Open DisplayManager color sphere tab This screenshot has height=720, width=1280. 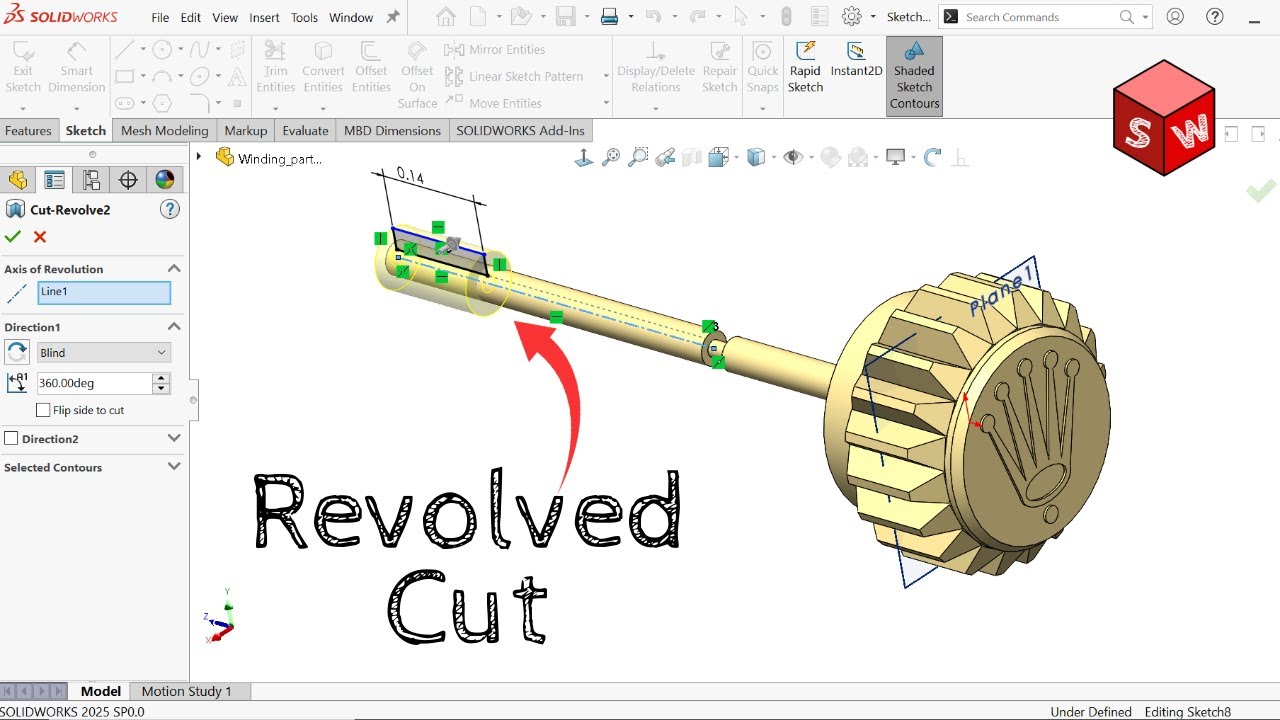pyautogui.click(x=165, y=180)
